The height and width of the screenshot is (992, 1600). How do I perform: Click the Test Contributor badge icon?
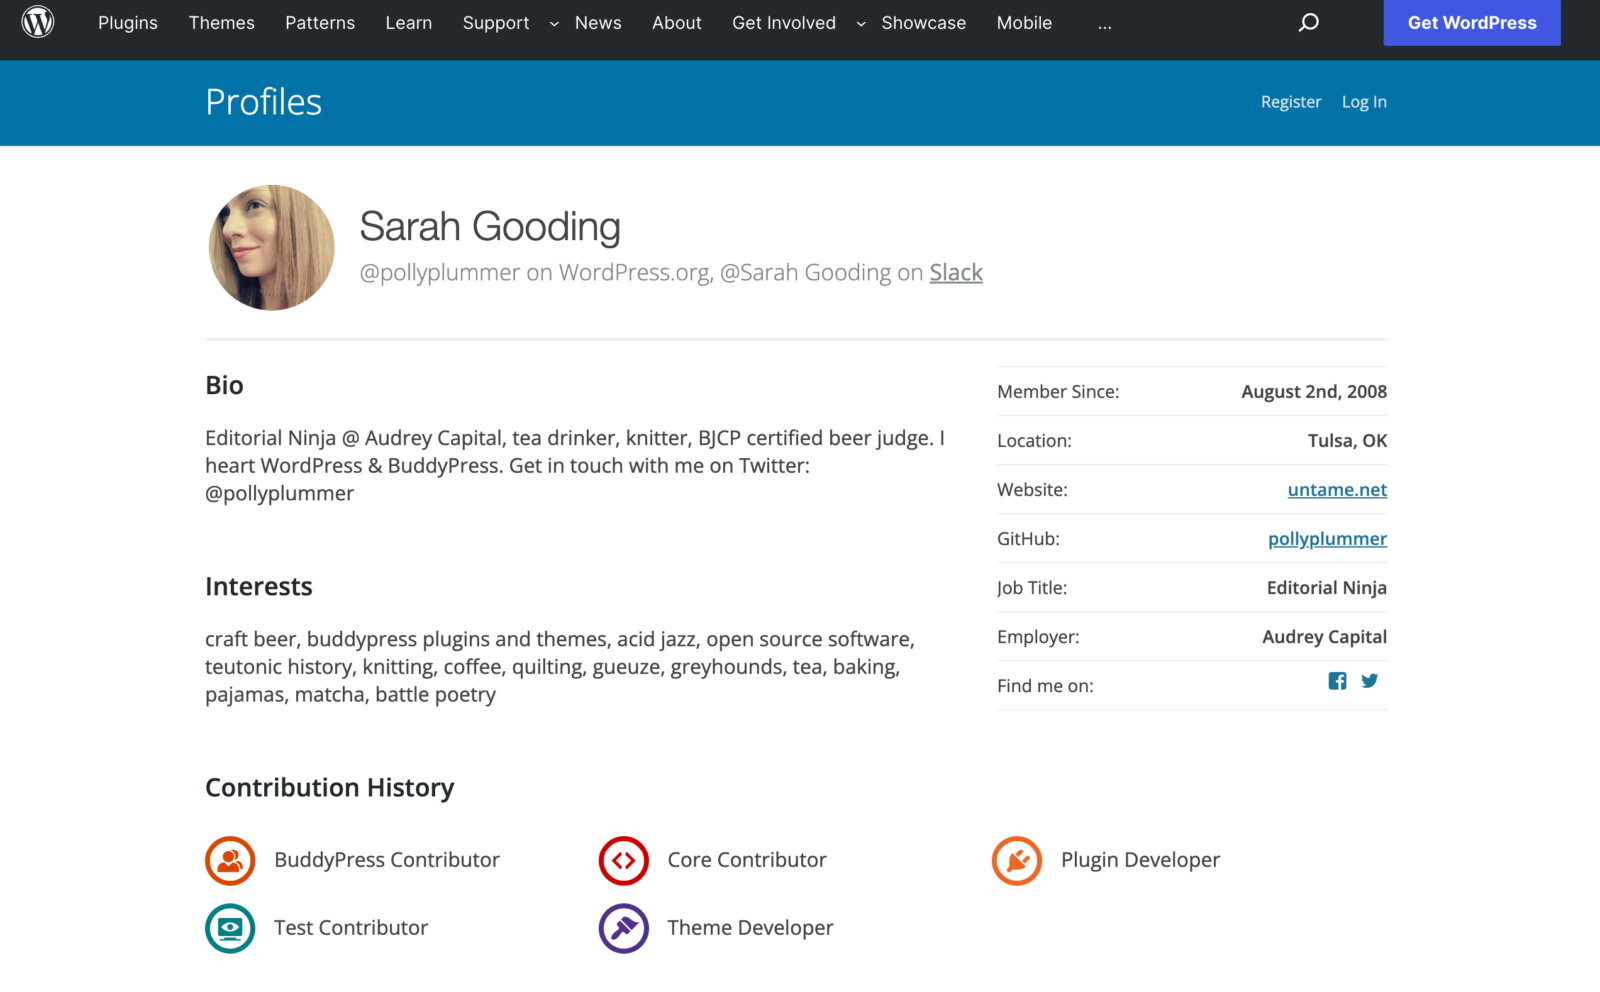coord(230,928)
